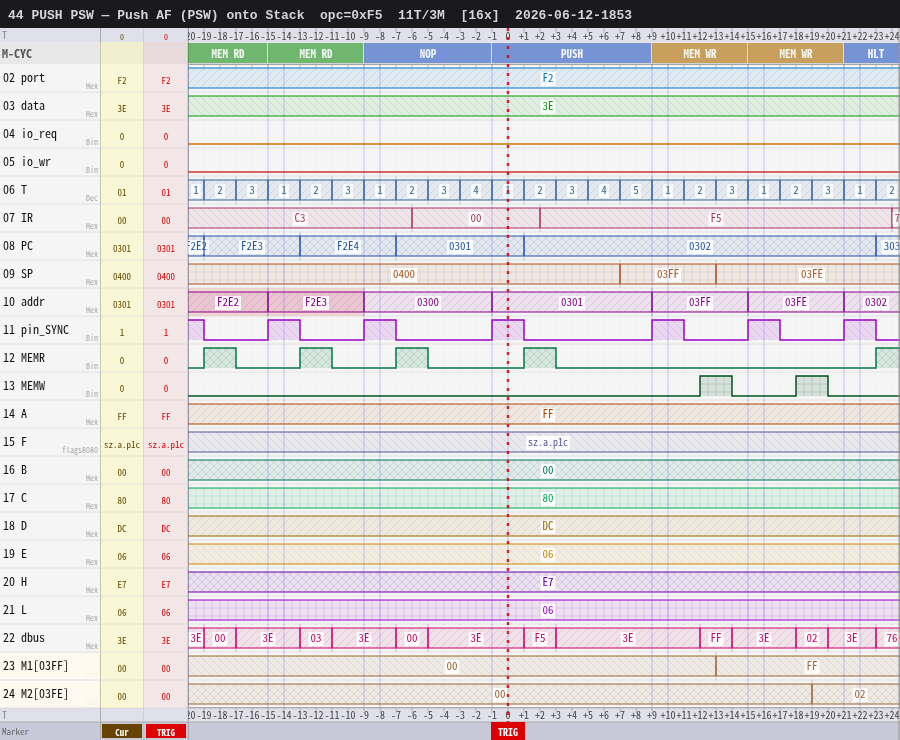Select the PUSH machine cycle segment
This screenshot has height=740, width=900.
click(572, 53)
